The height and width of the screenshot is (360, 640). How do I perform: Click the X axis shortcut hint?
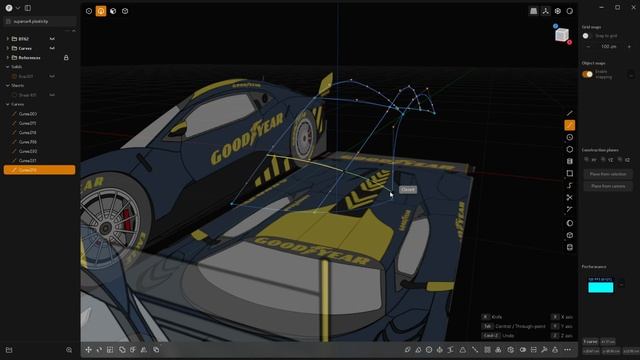pyautogui.click(x=562, y=317)
